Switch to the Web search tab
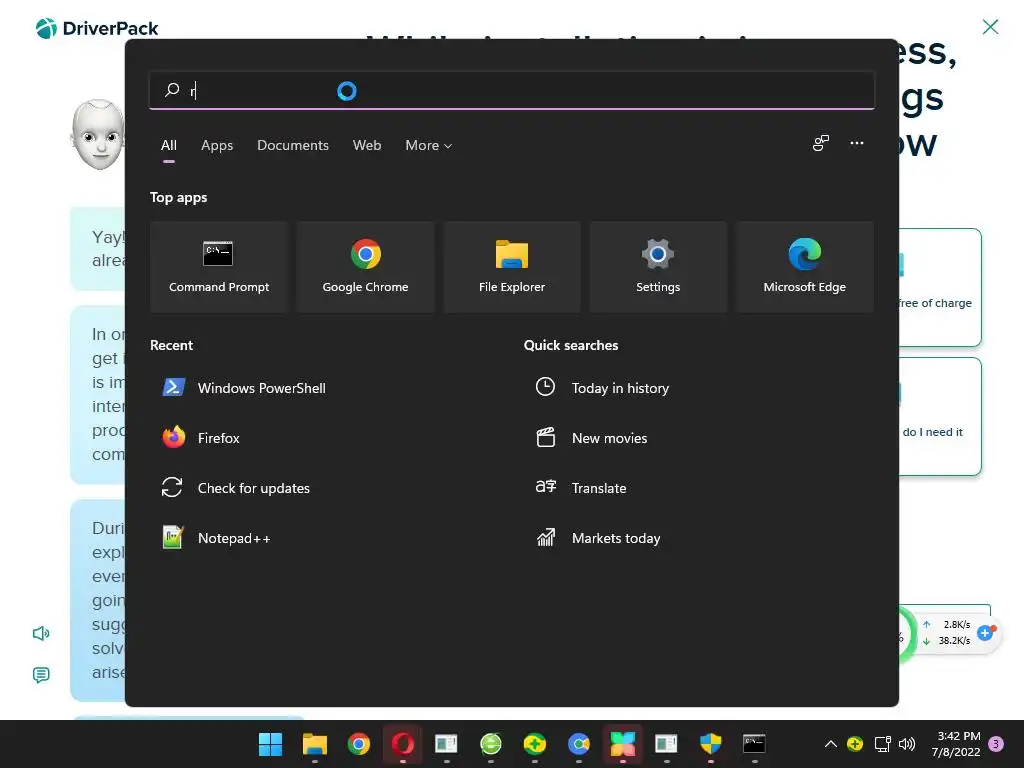Viewport: 1024px width, 768px height. [367, 146]
